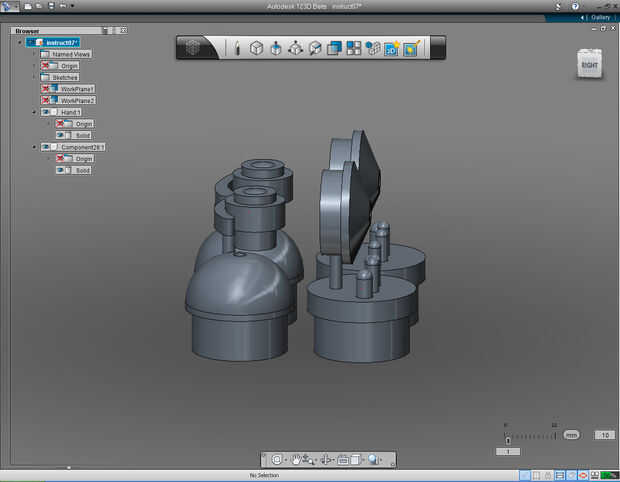Click the mm units button
Screen dimensions: 620x482
(x=571, y=435)
